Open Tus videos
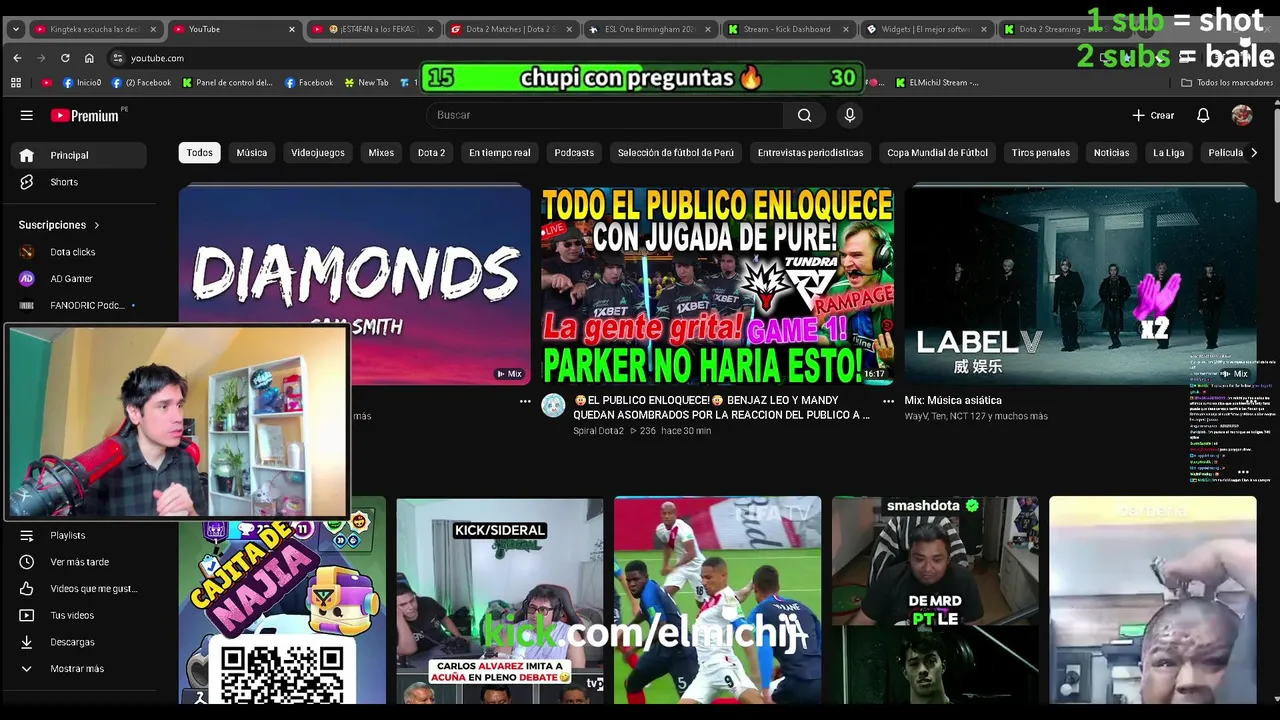 pyautogui.click(x=79, y=615)
